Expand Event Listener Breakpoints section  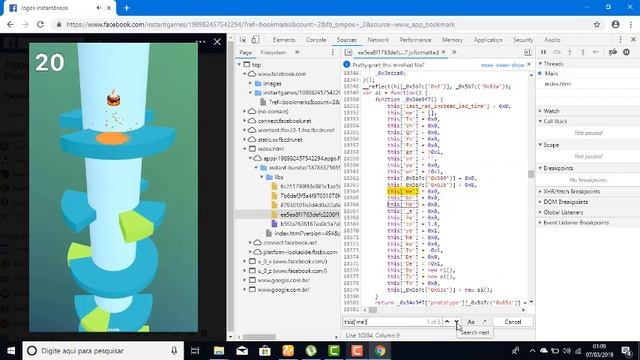point(540,223)
